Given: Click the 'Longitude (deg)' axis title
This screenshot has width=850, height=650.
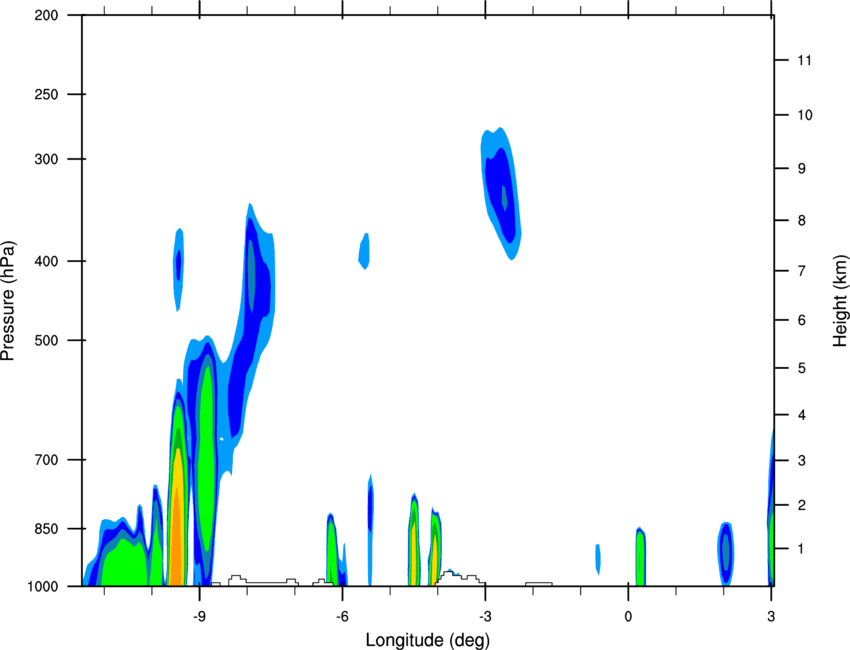Looking at the screenshot, I should [427, 640].
